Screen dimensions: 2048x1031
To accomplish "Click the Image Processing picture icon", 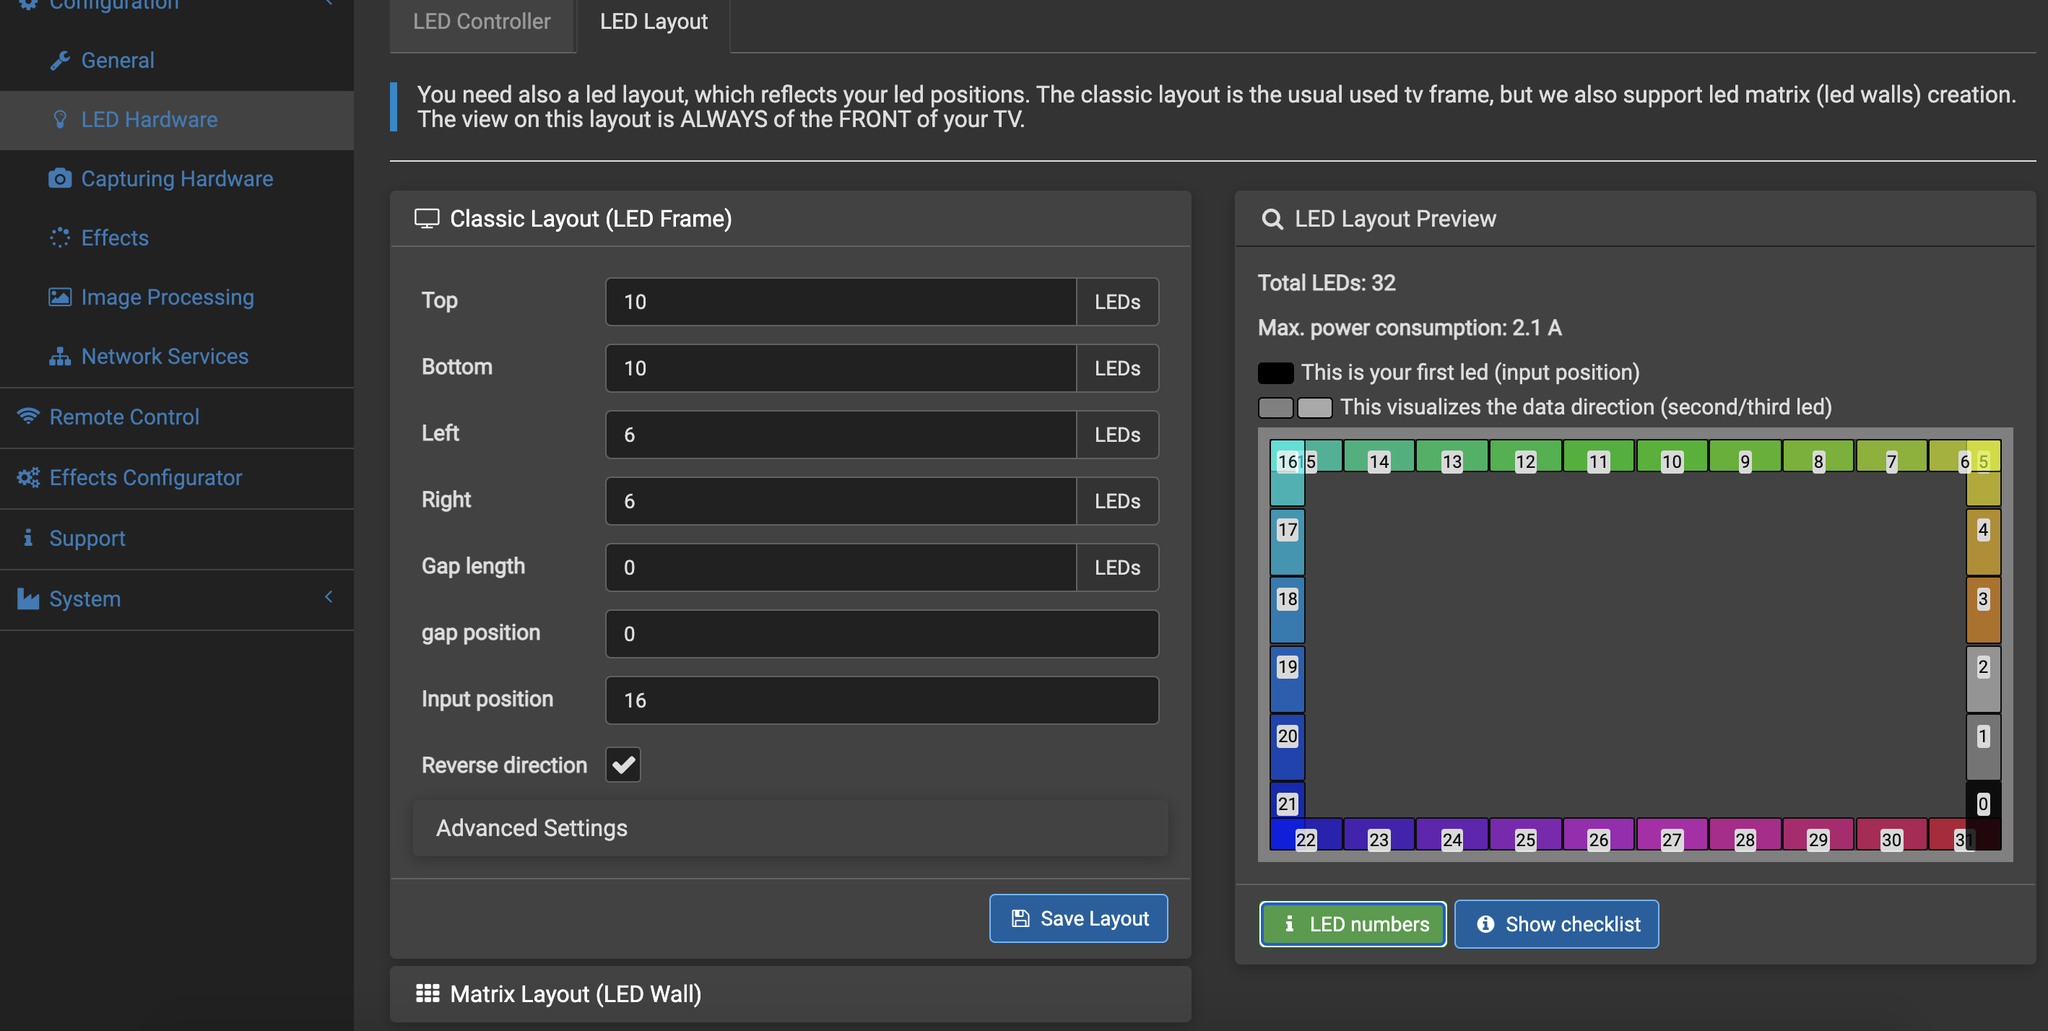I will [60, 297].
